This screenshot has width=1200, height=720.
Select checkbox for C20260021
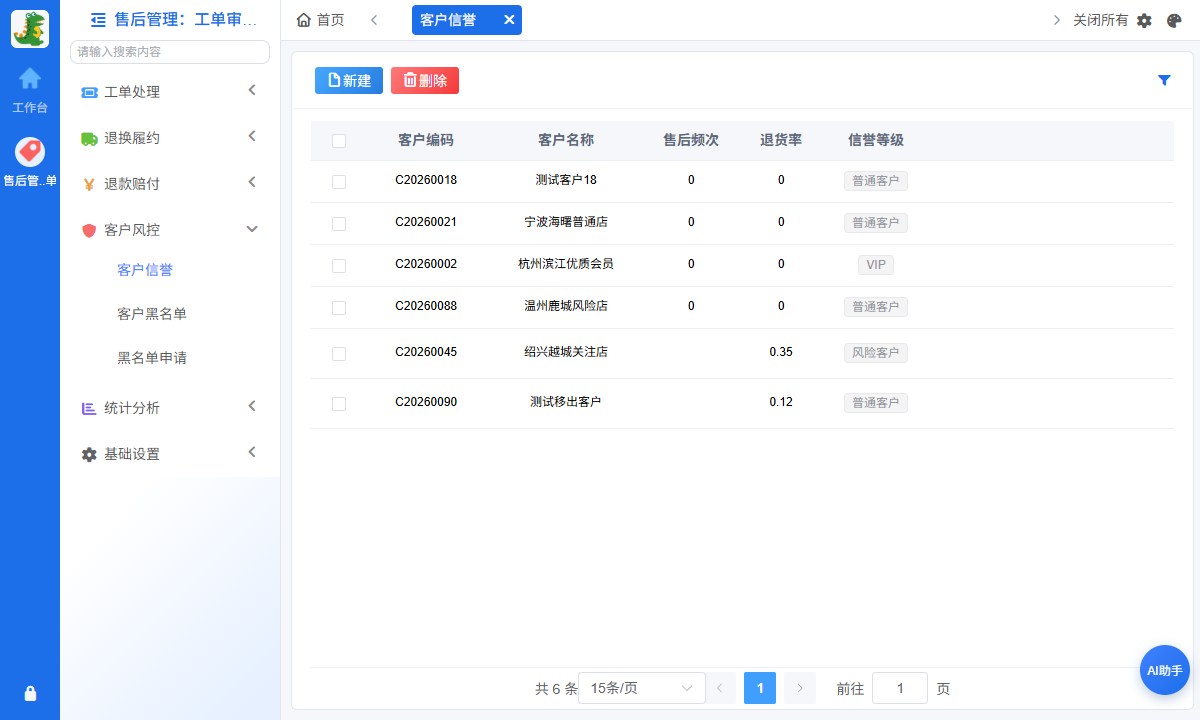point(339,224)
